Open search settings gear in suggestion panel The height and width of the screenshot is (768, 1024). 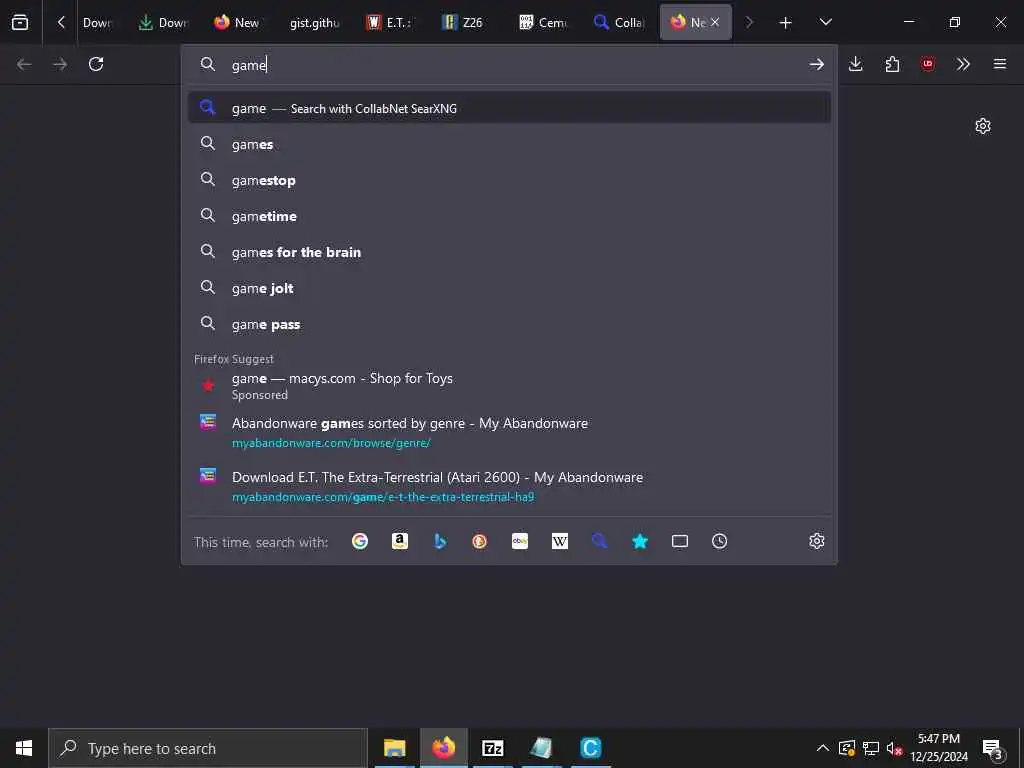[x=816, y=541]
